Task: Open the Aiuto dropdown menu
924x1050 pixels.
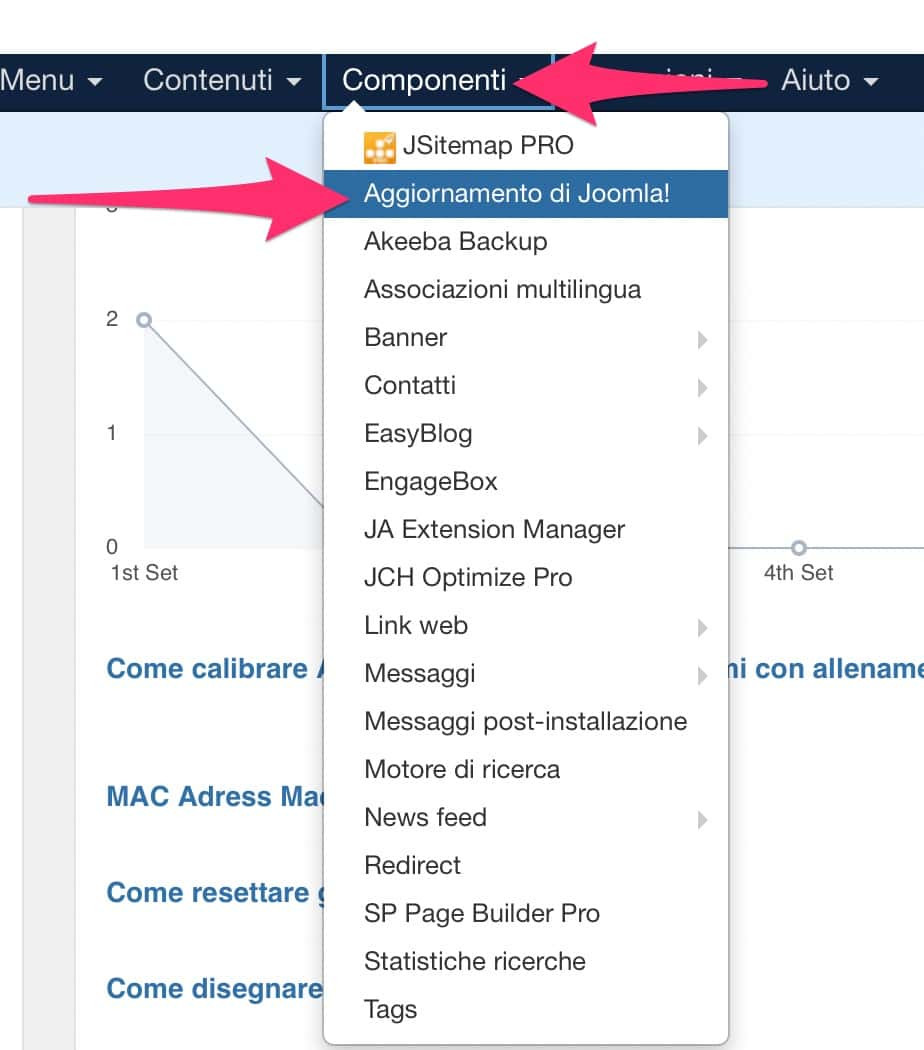Action: coord(830,80)
